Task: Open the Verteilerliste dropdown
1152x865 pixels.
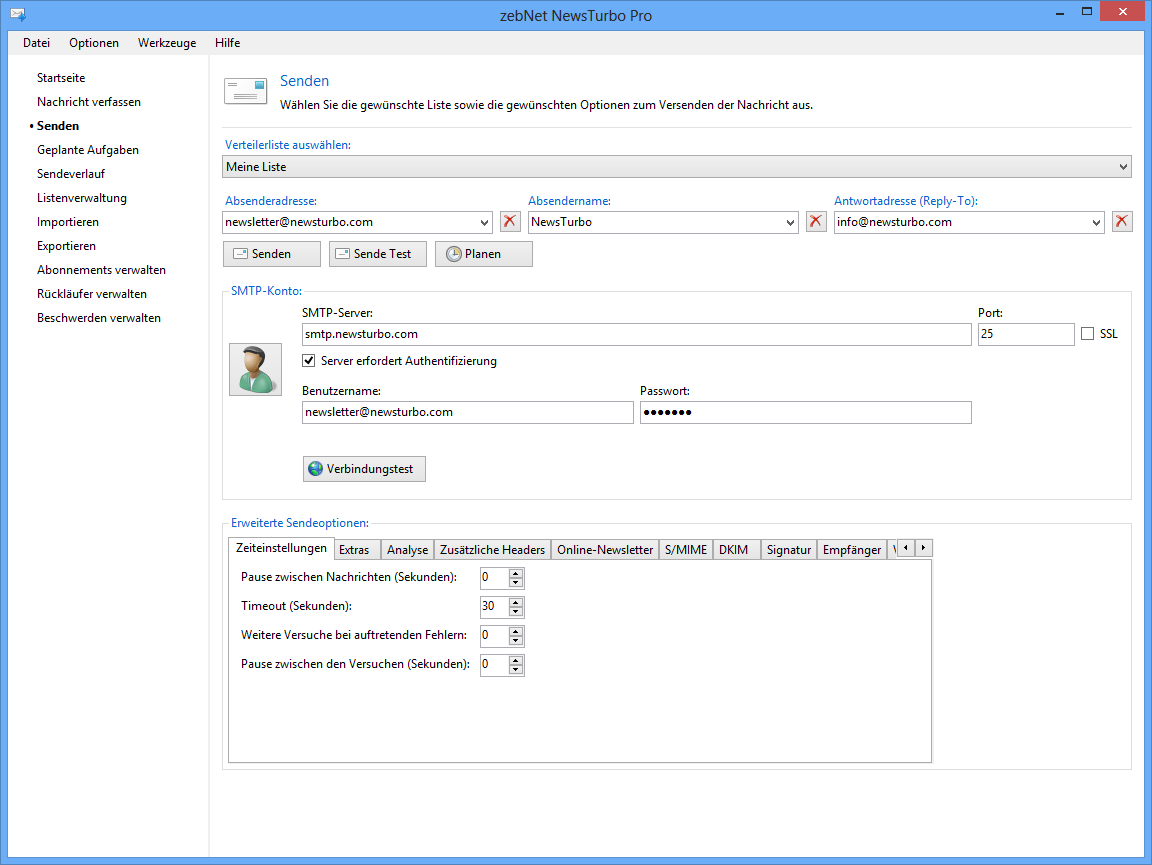Action: click(1123, 167)
